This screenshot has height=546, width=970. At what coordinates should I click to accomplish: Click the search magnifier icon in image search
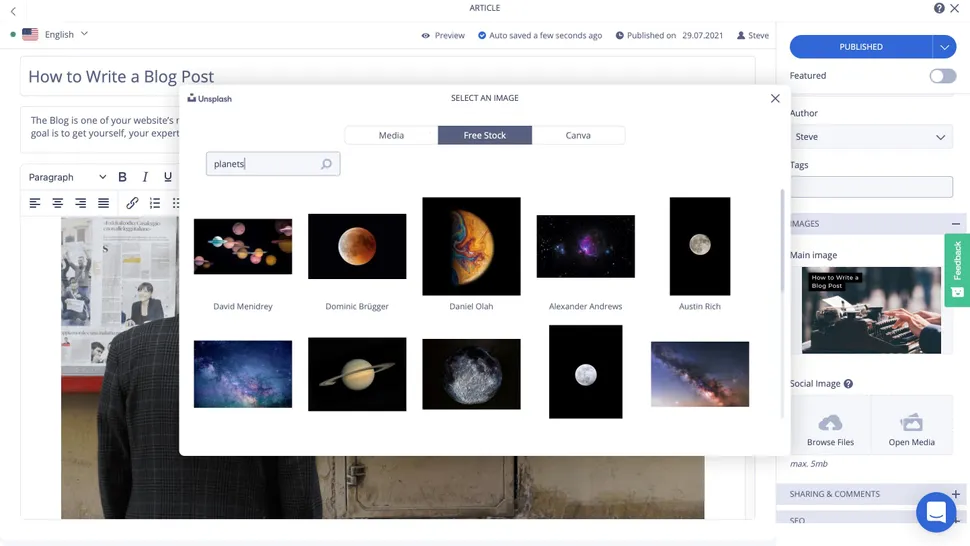[326, 164]
